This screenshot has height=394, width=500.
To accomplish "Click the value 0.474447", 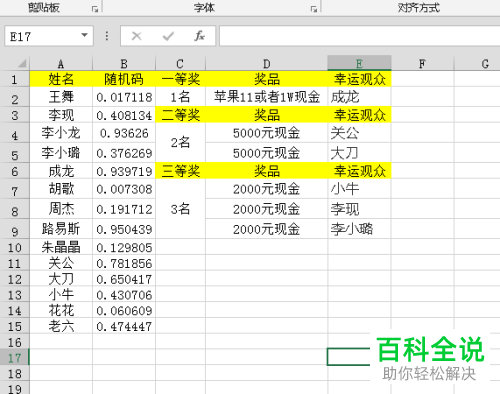I will pyautogui.click(x=124, y=326).
